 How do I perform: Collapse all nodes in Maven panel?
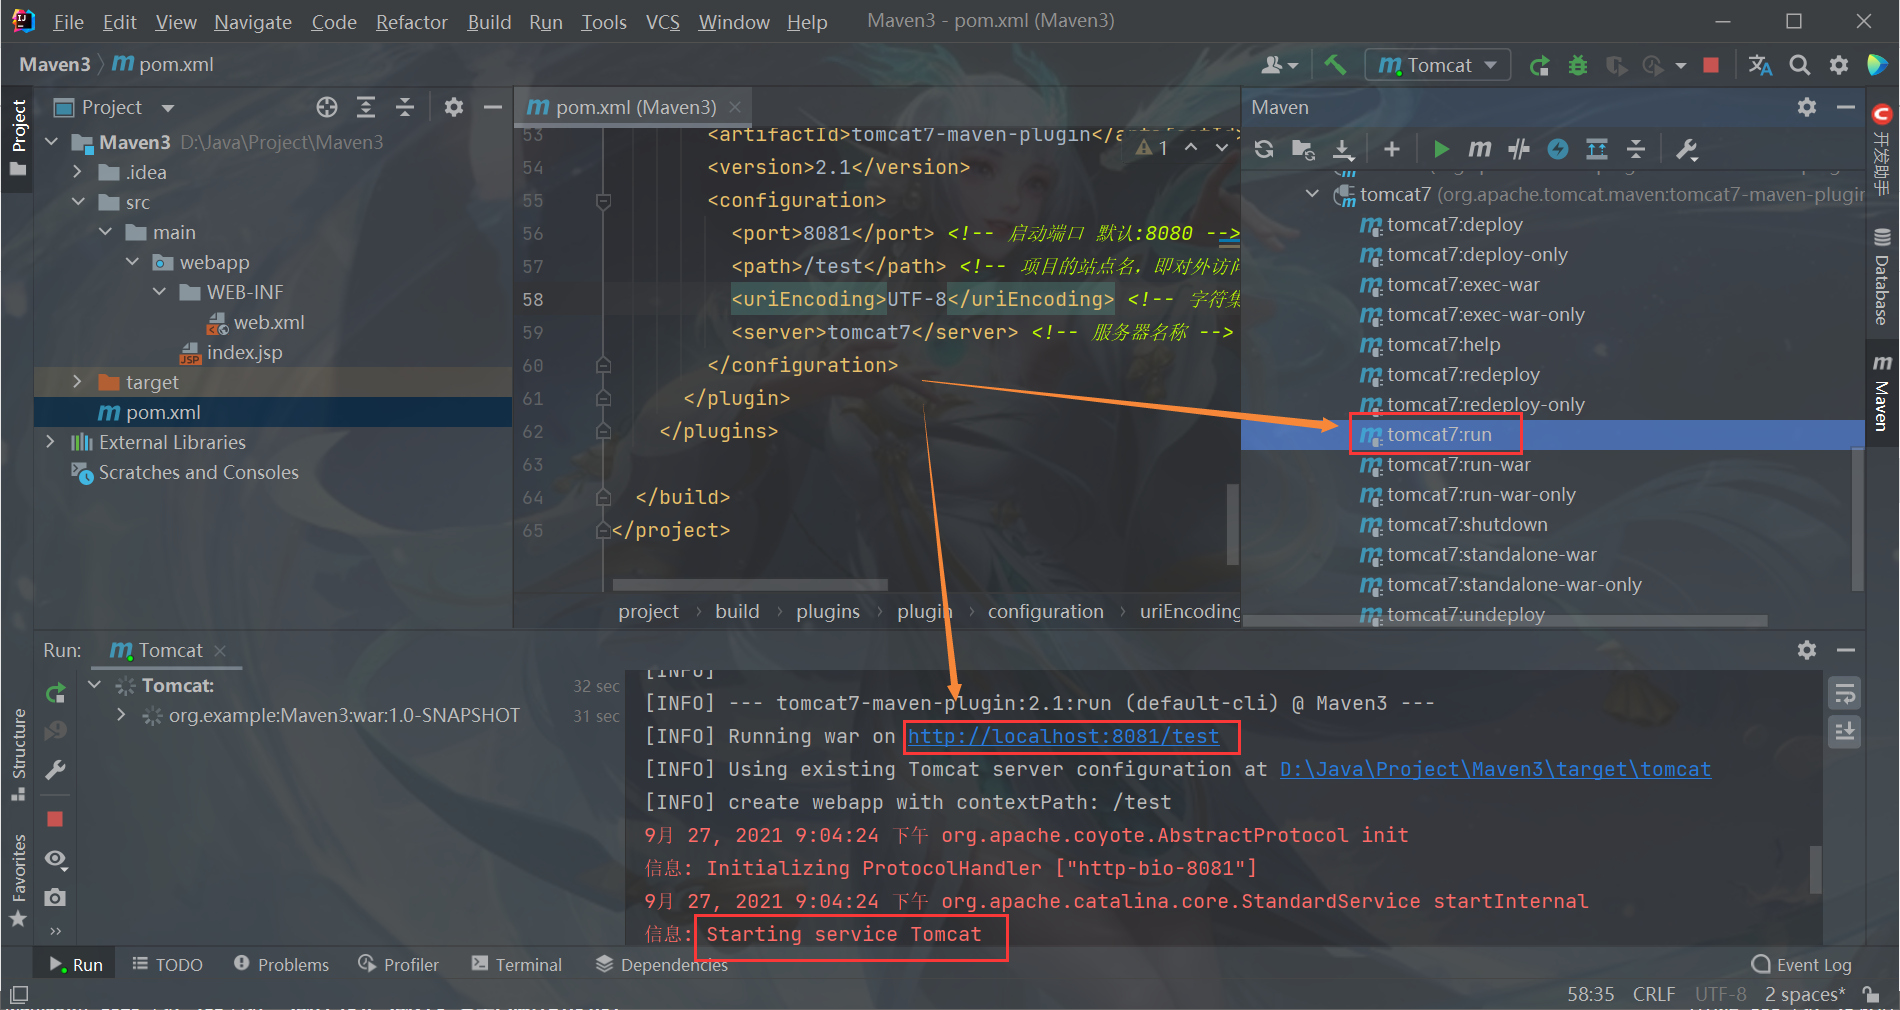point(1636,149)
